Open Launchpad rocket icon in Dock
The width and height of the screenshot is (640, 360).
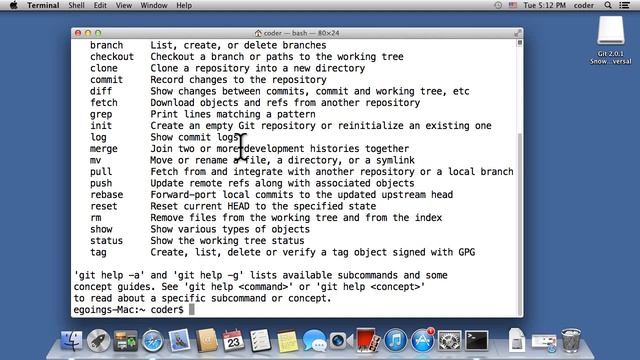tap(98, 340)
